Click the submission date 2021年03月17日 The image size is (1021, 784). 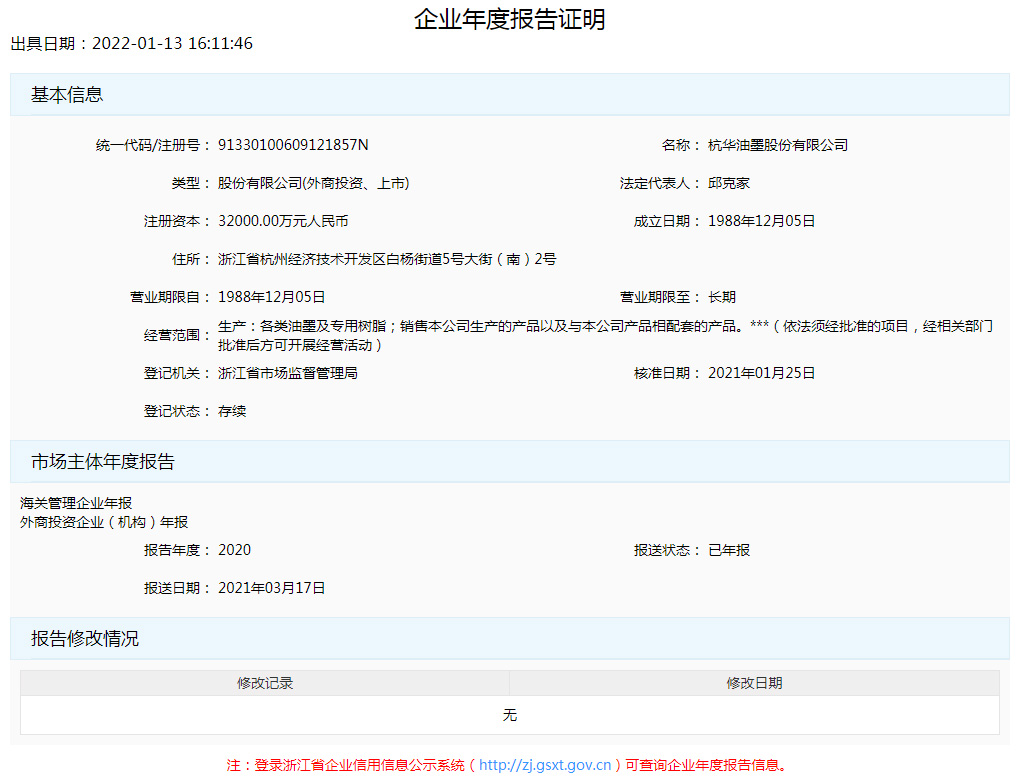tap(270, 588)
